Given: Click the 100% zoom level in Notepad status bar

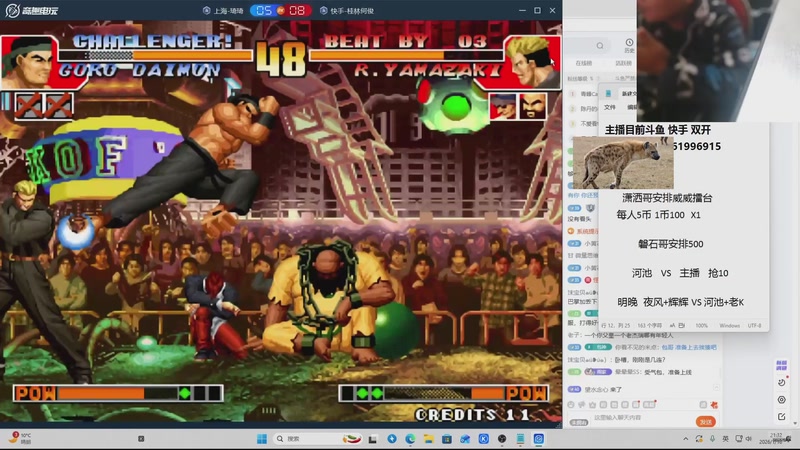Looking at the screenshot, I should point(702,326).
